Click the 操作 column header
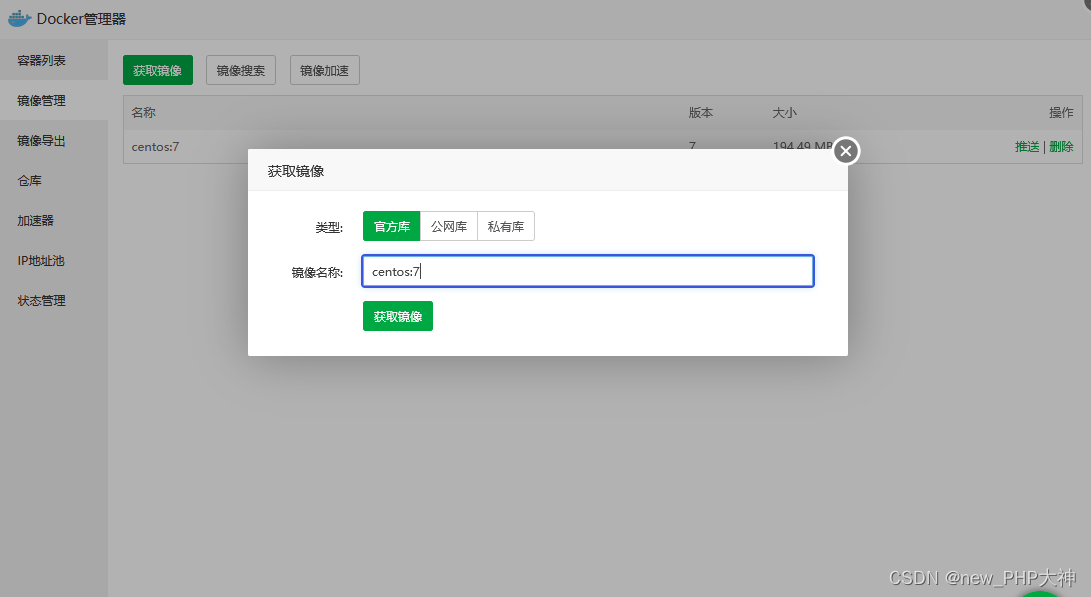The width and height of the screenshot is (1091, 597). [1061, 113]
